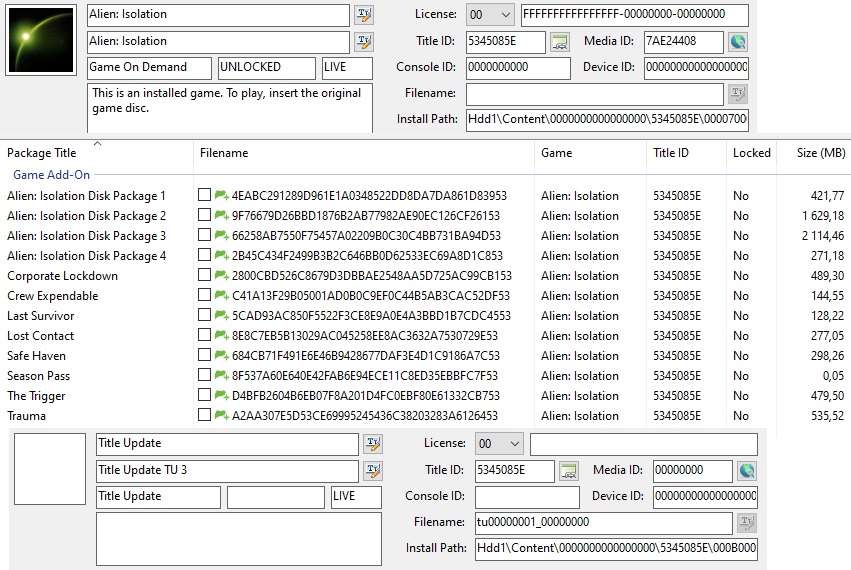Screen dimensions: 851x570
Task: Click the filename starting 66258AB7550F
Action: tap(366, 236)
